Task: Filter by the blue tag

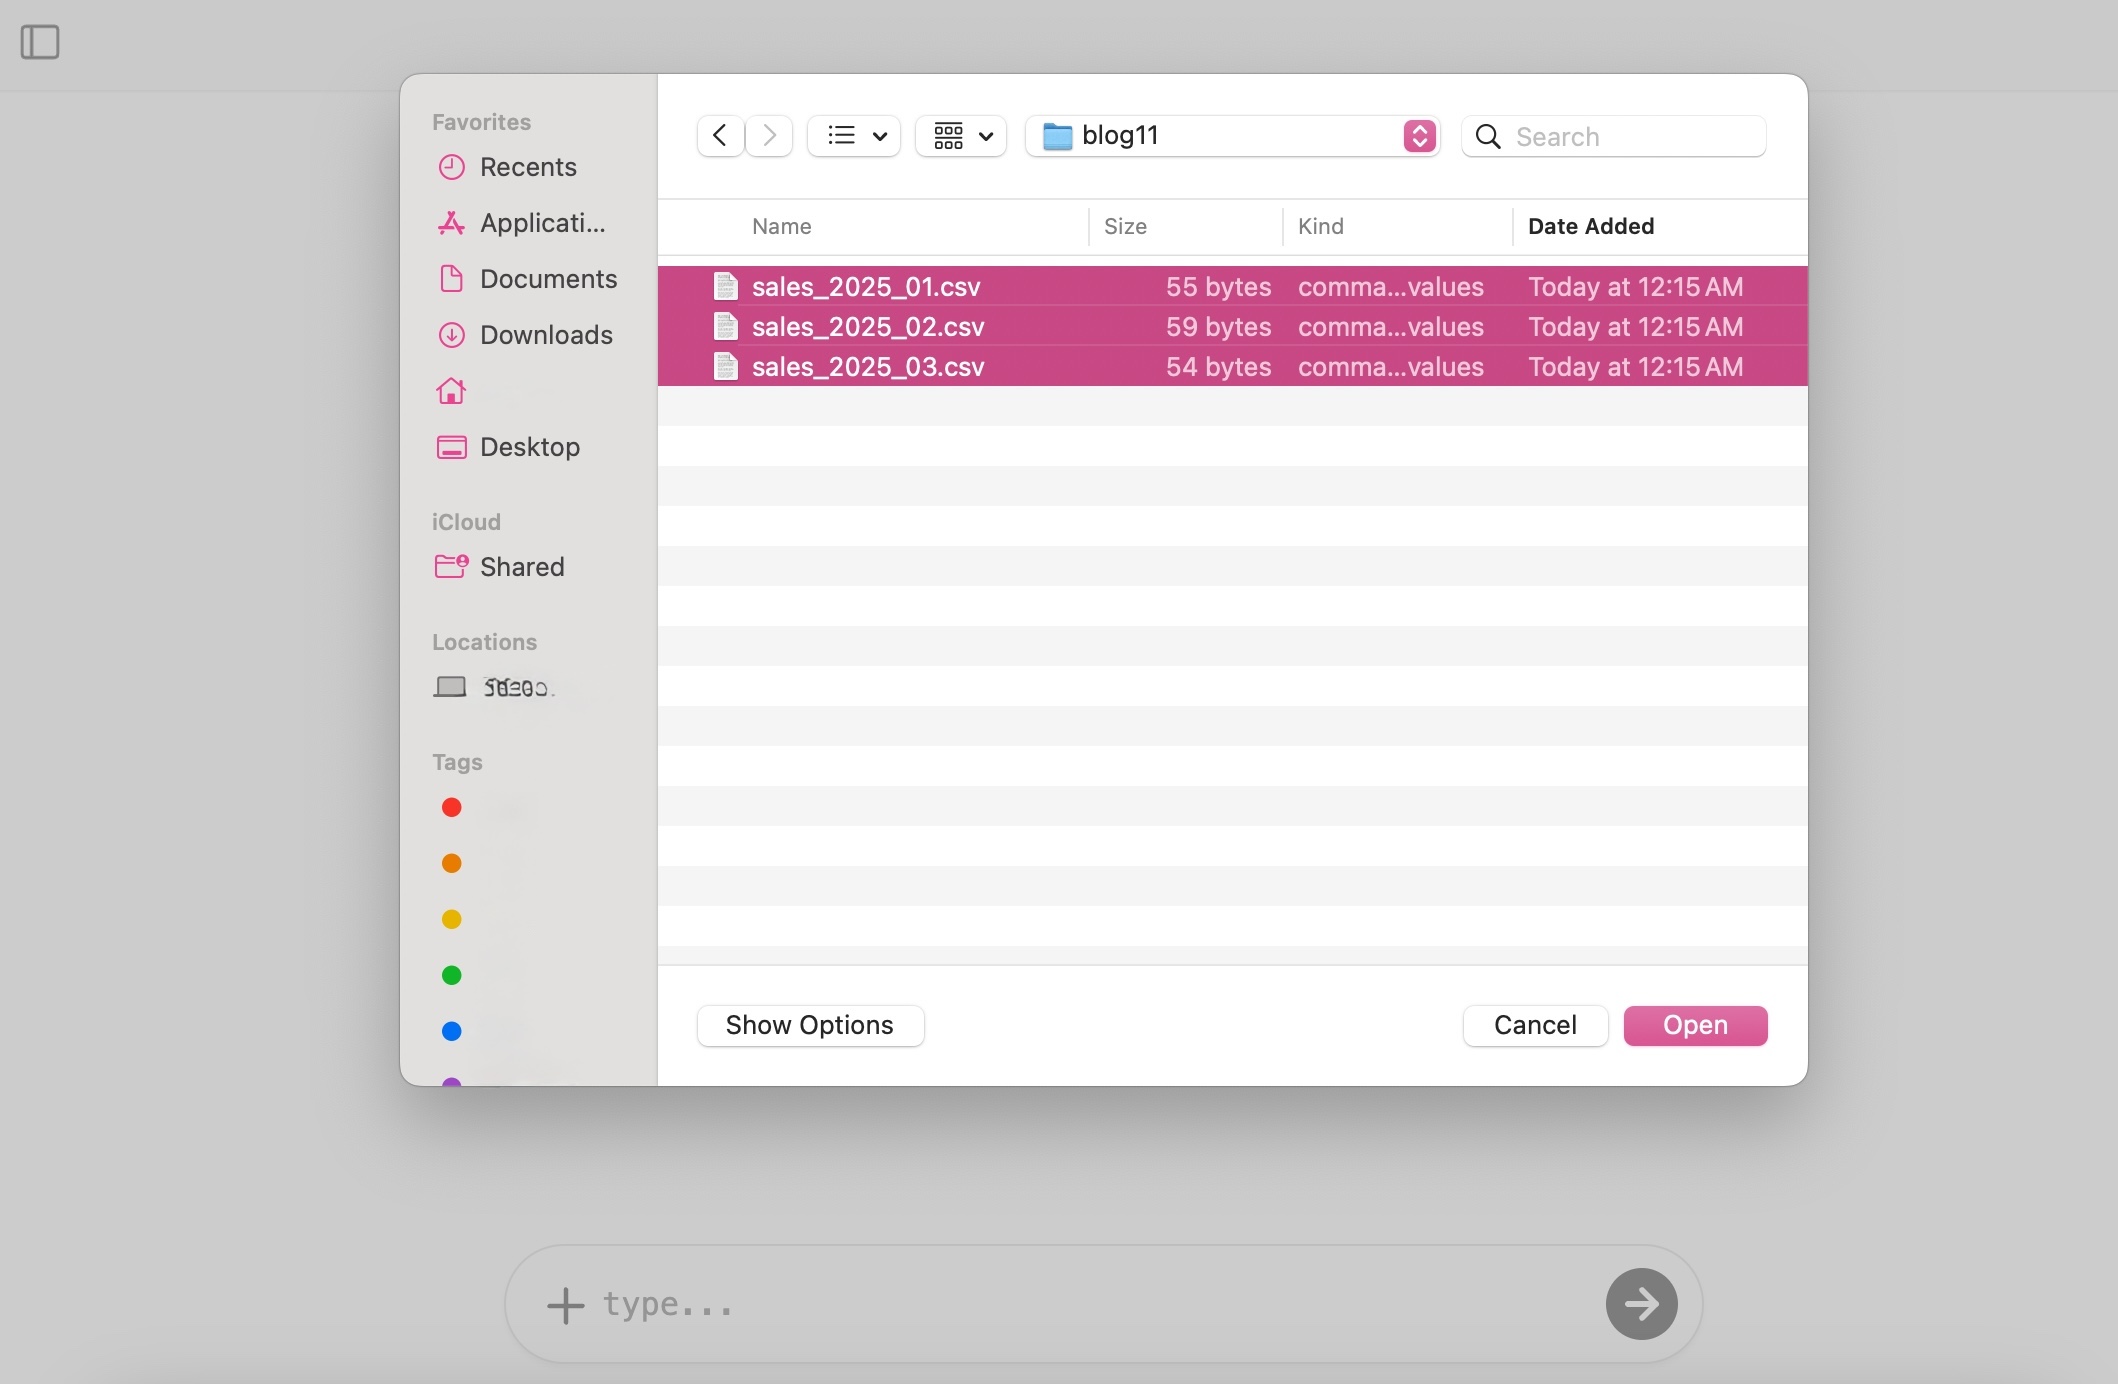Action: (x=452, y=1031)
